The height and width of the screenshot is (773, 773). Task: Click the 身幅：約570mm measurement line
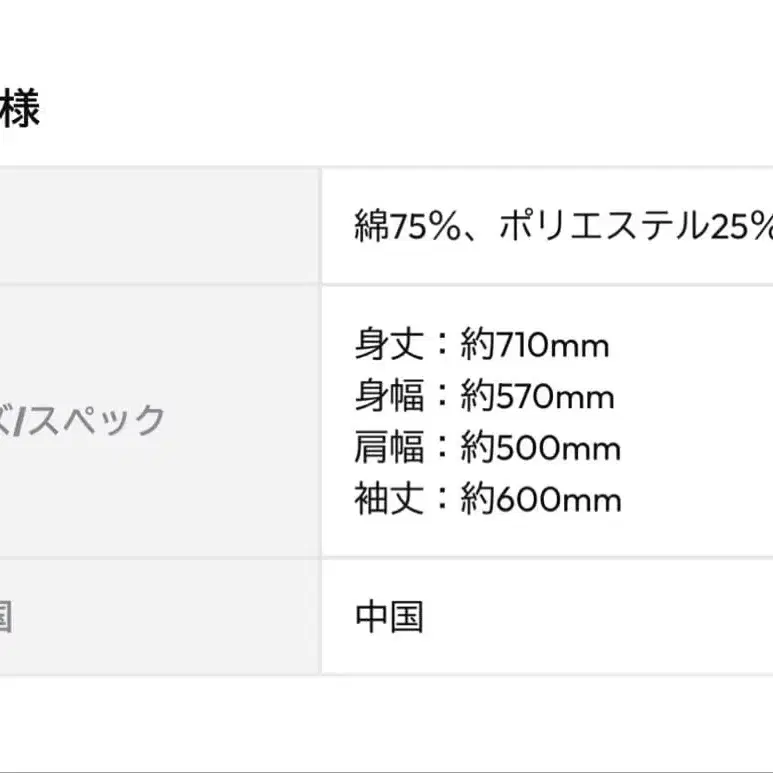coord(484,396)
